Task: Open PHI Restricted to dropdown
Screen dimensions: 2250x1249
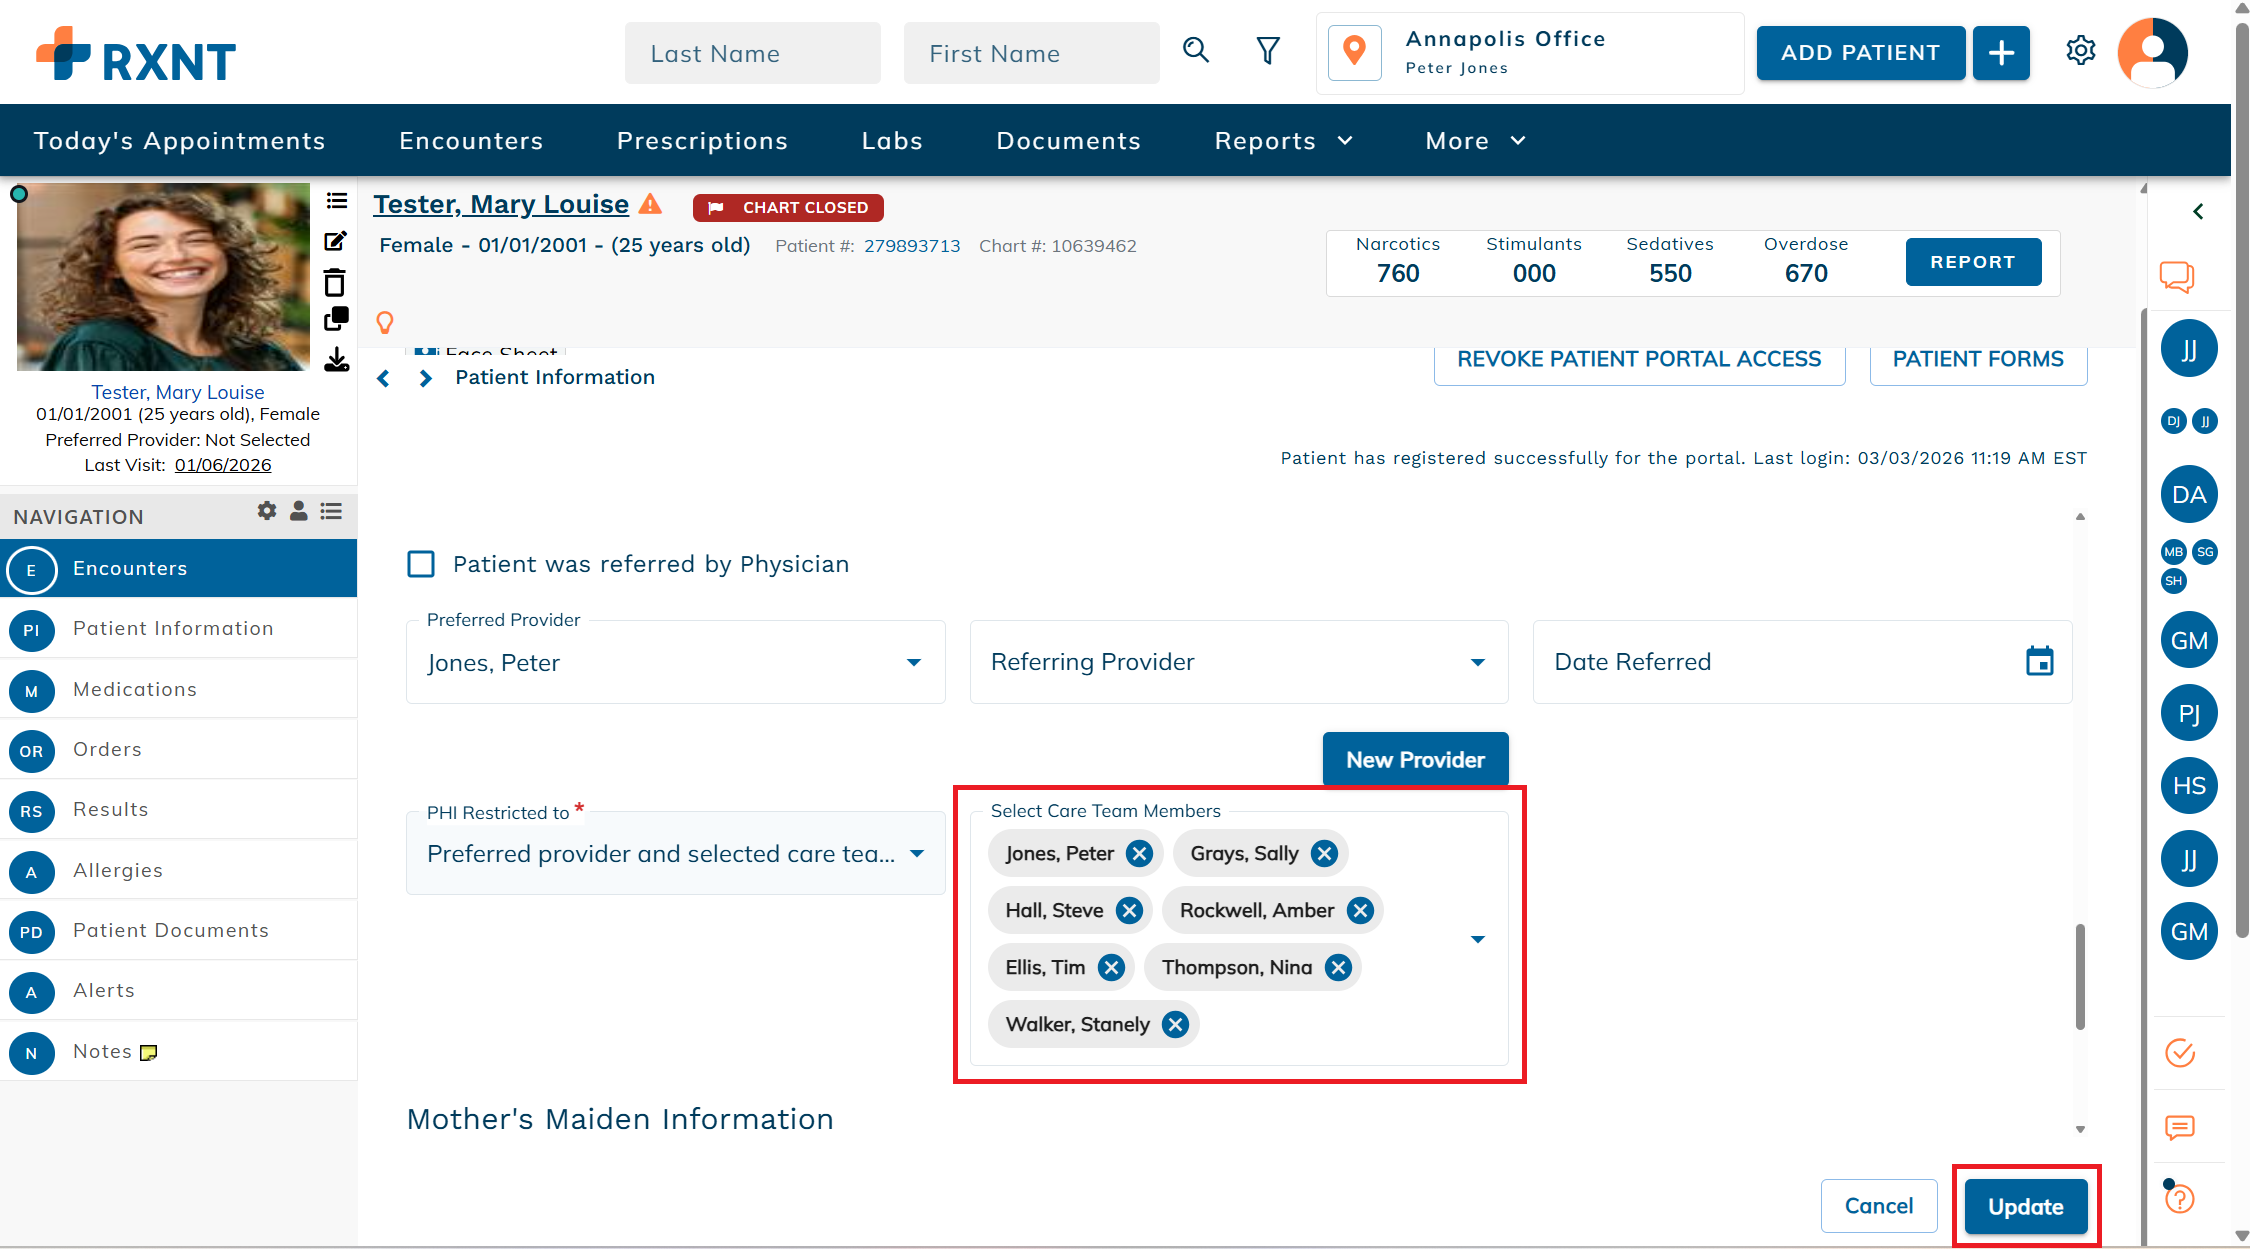Action: pyautogui.click(x=917, y=854)
